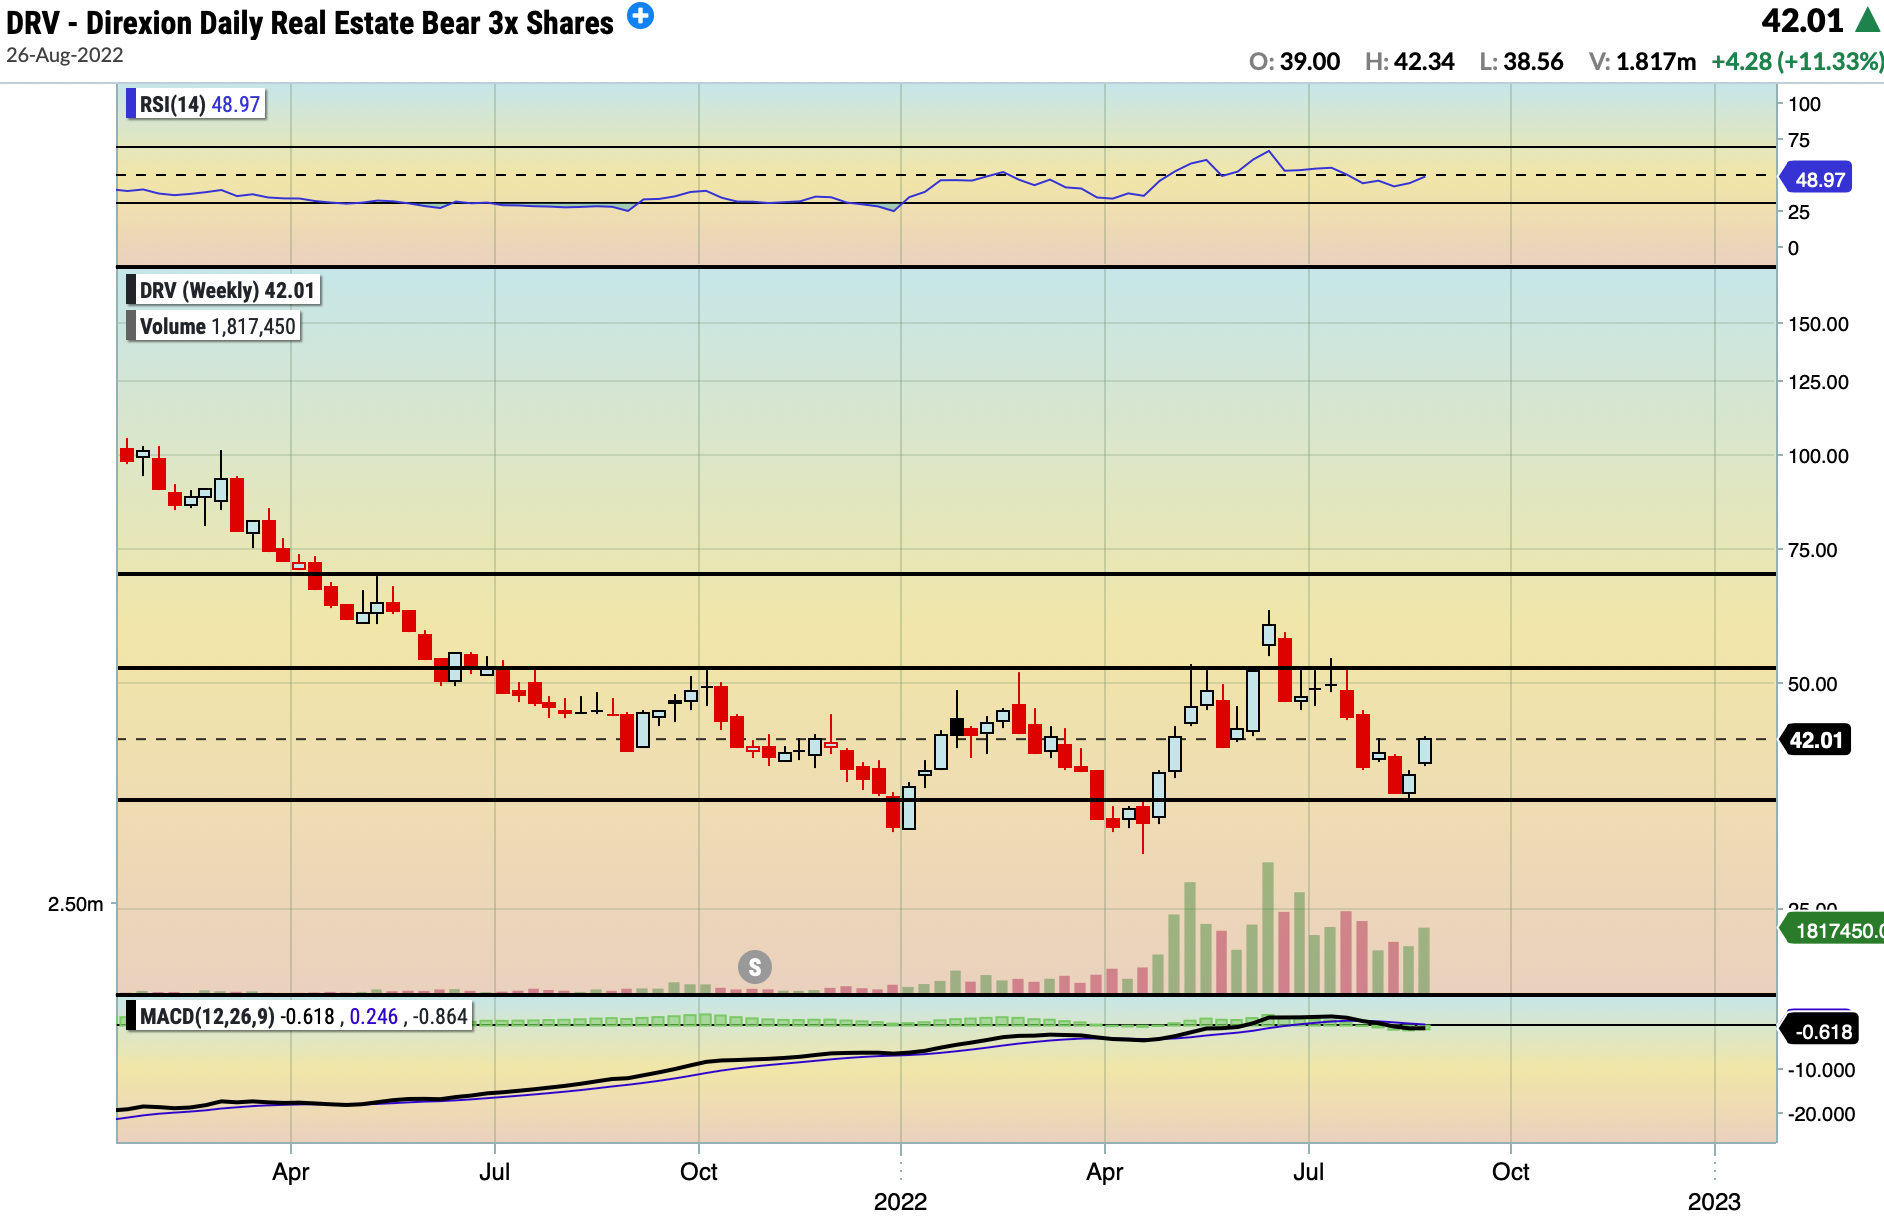This screenshot has height=1216, width=1884.
Task: Click the chart title DRV - Direxion Daily
Action: coord(310,23)
